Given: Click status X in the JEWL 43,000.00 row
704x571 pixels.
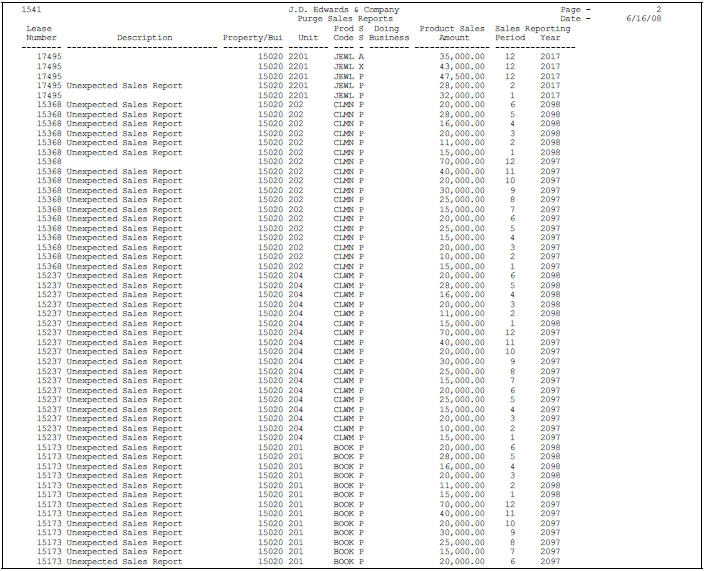Looking at the screenshot, I should coord(361,66).
